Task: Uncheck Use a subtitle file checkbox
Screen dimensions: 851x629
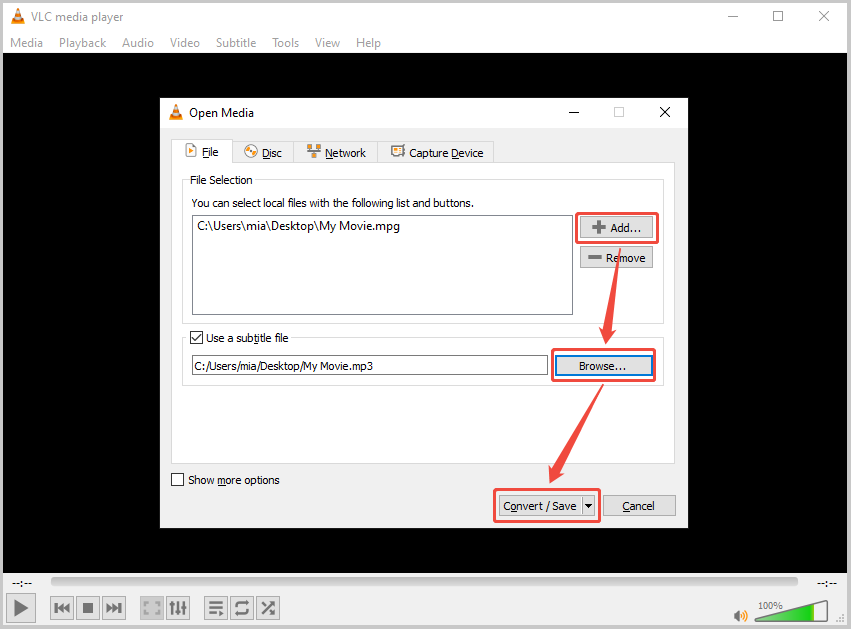Action: (196, 338)
